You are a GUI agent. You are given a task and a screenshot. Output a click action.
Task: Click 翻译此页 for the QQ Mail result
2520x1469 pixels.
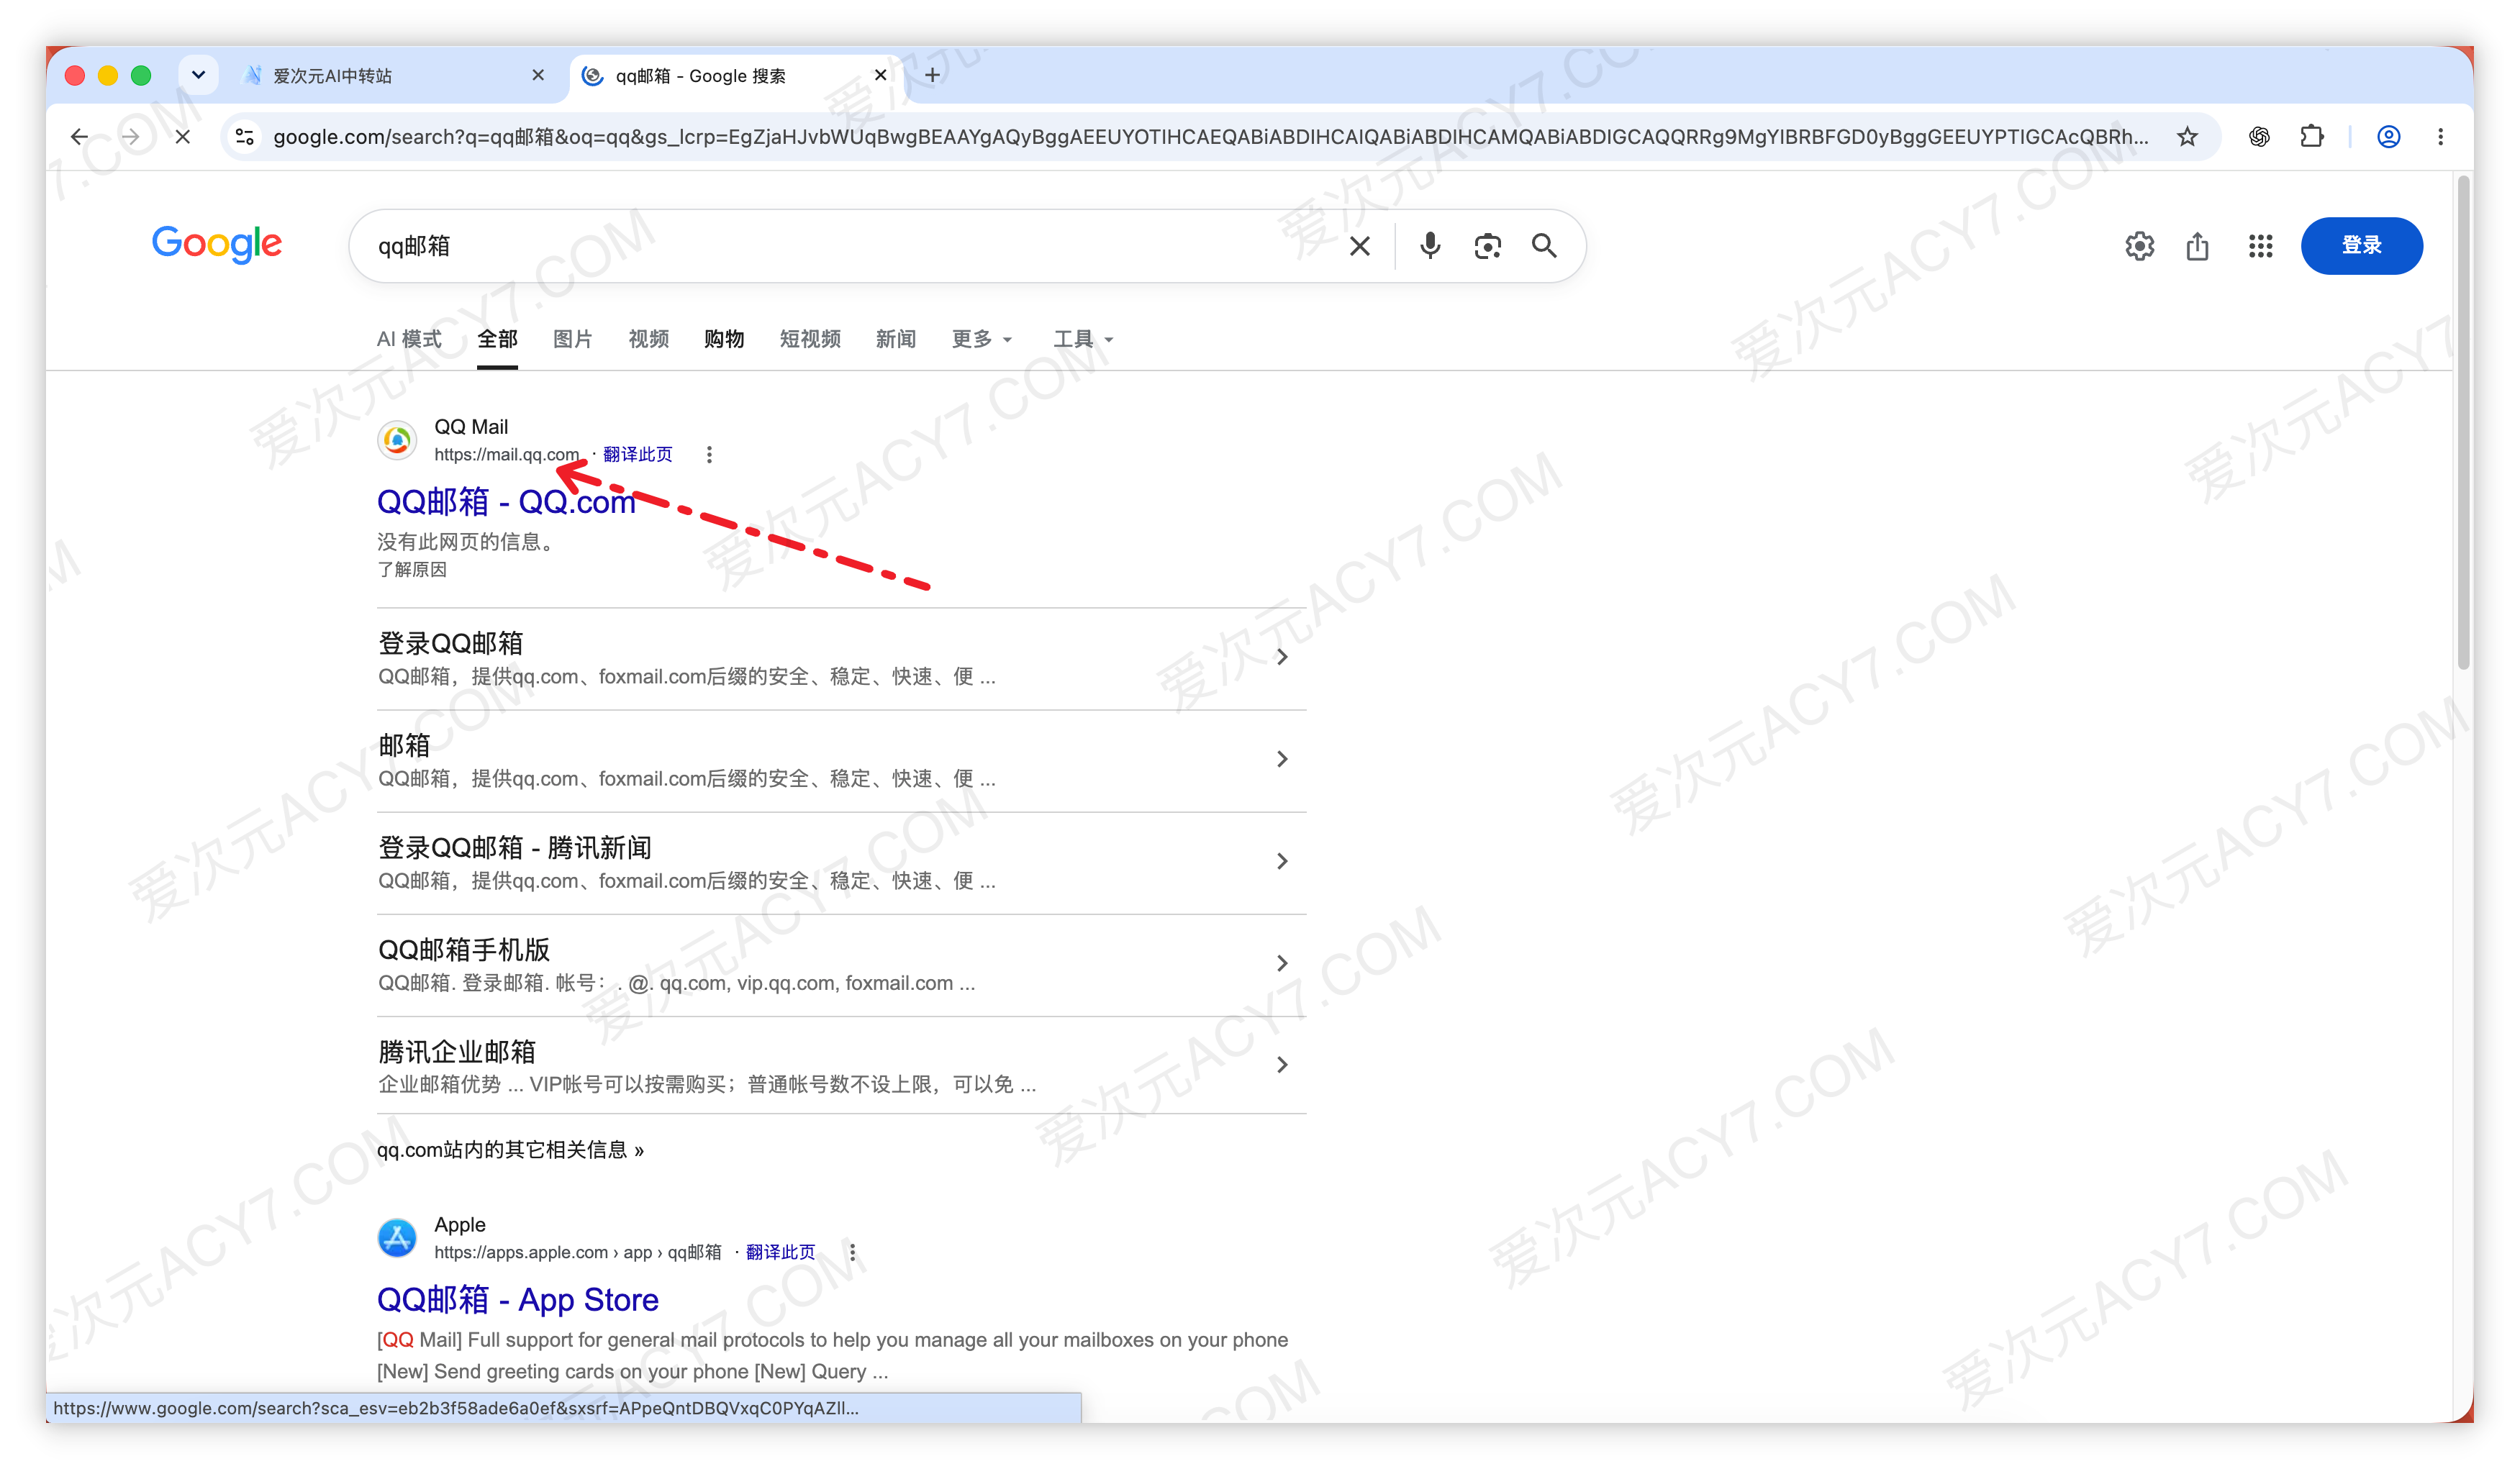click(638, 455)
